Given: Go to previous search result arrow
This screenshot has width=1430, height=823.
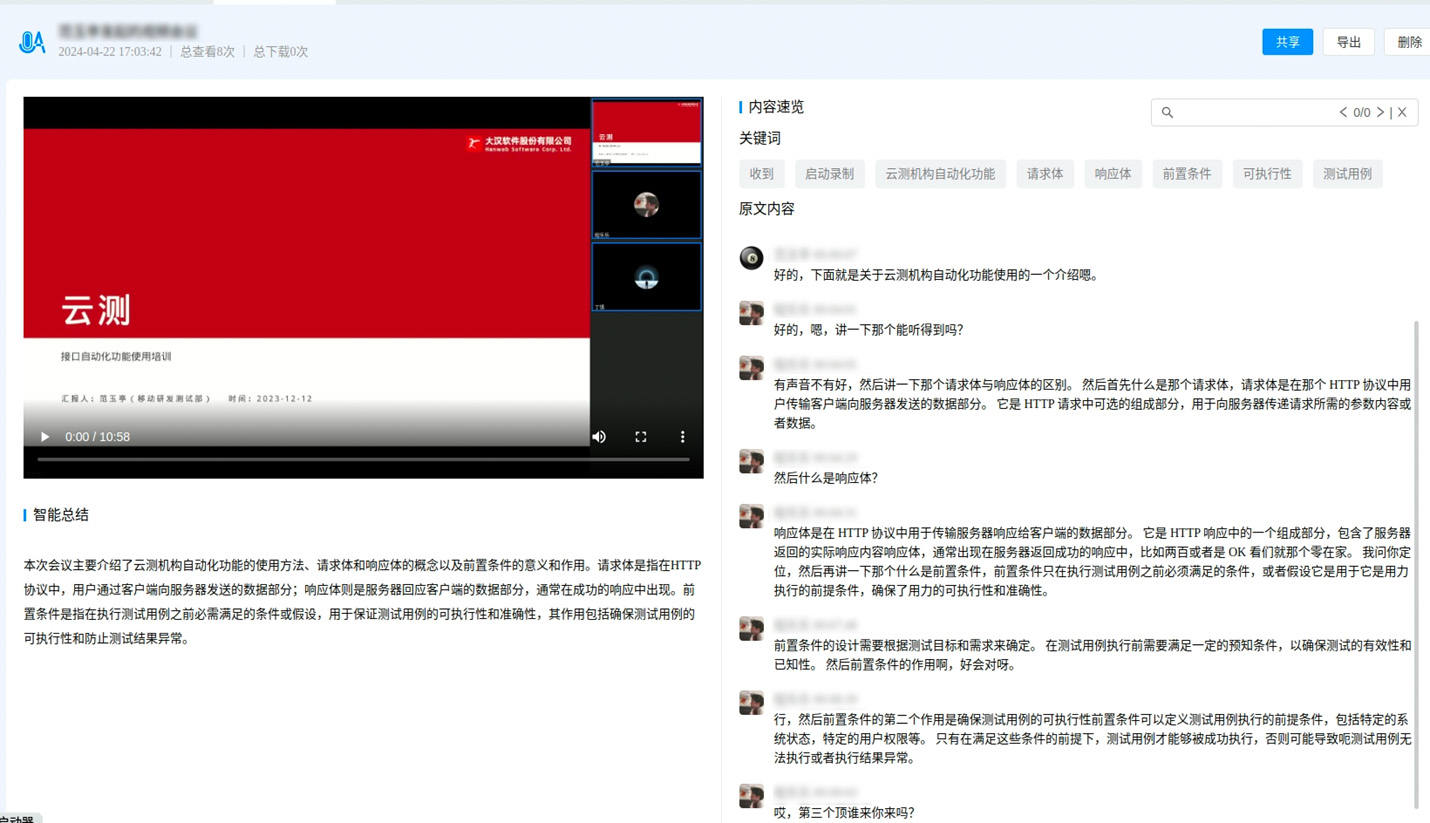Looking at the screenshot, I should [x=1343, y=113].
